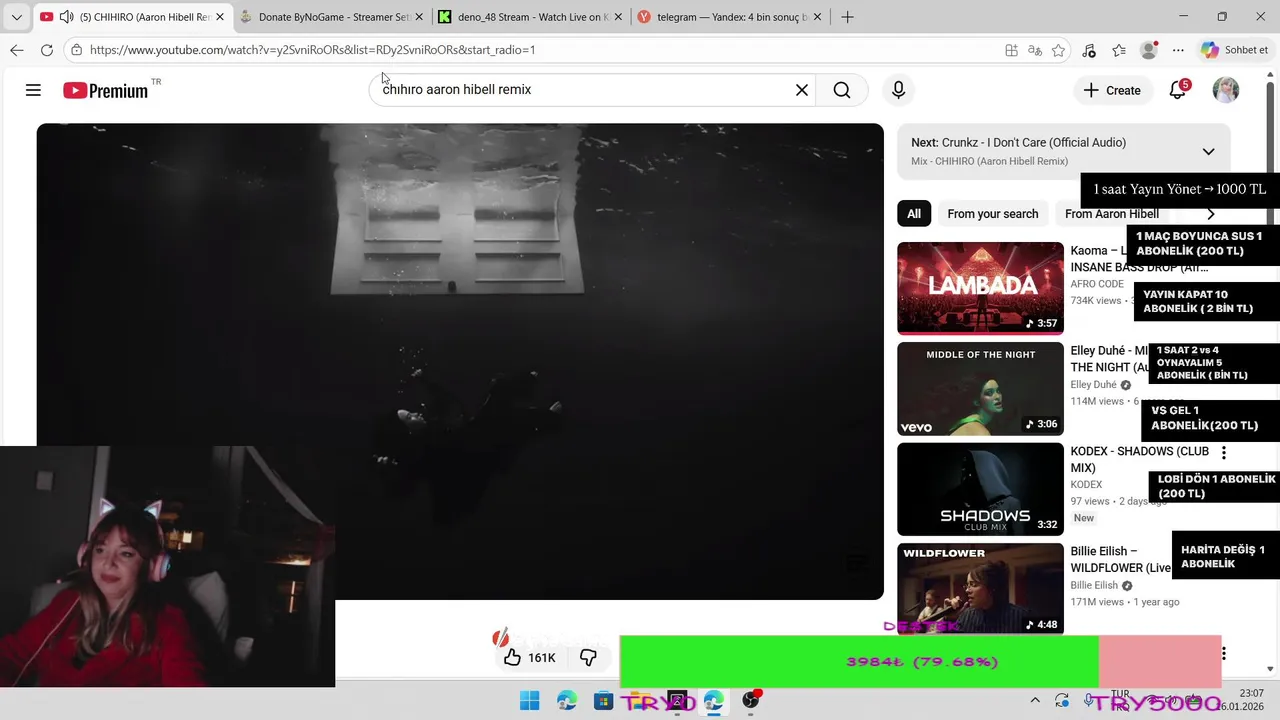Screen dimensions: 1280x720
Task: Open a new browser tab with plus
Action: click(x=847, y=17)
